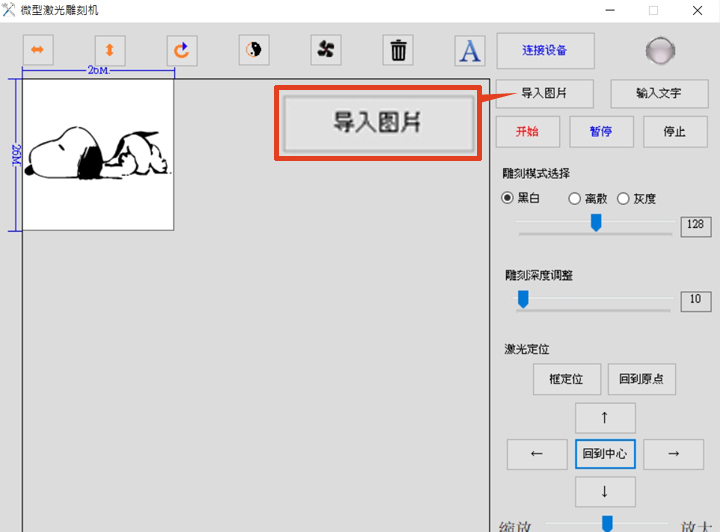Select the 灰度 engraving mode

624,198
